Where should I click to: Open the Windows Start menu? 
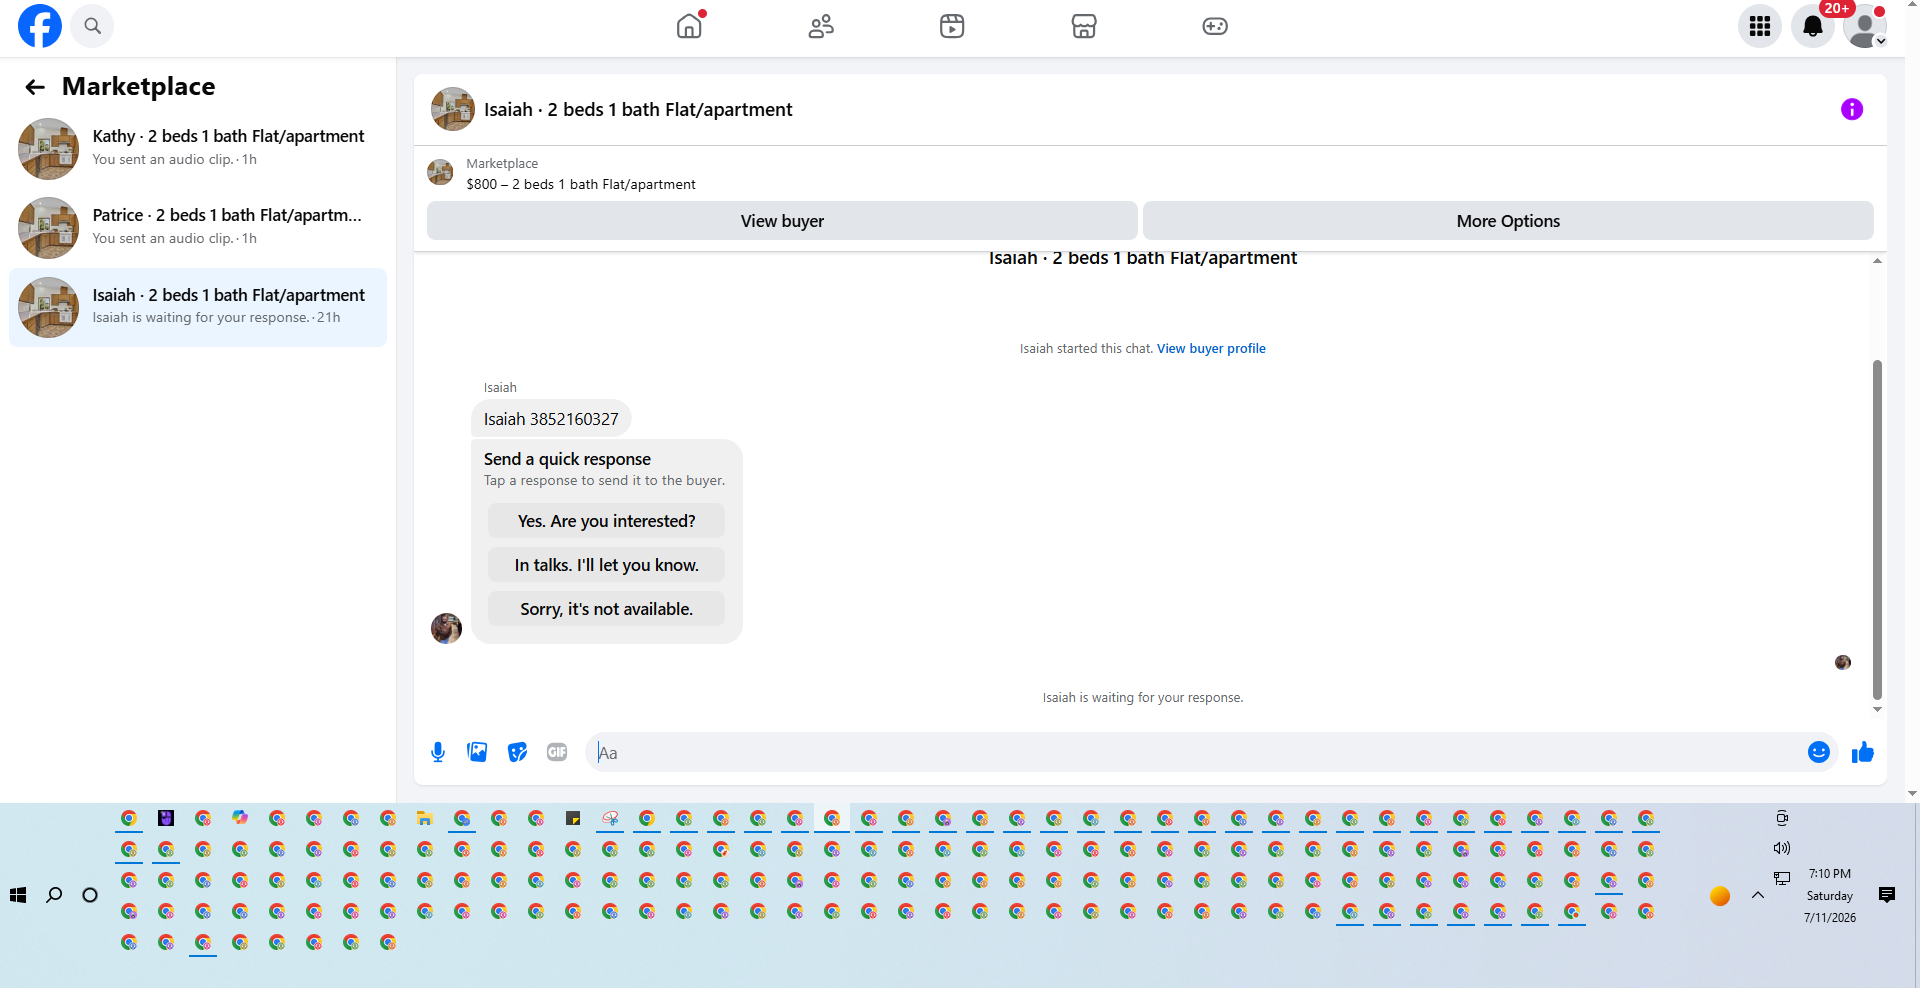coord(18,895)
